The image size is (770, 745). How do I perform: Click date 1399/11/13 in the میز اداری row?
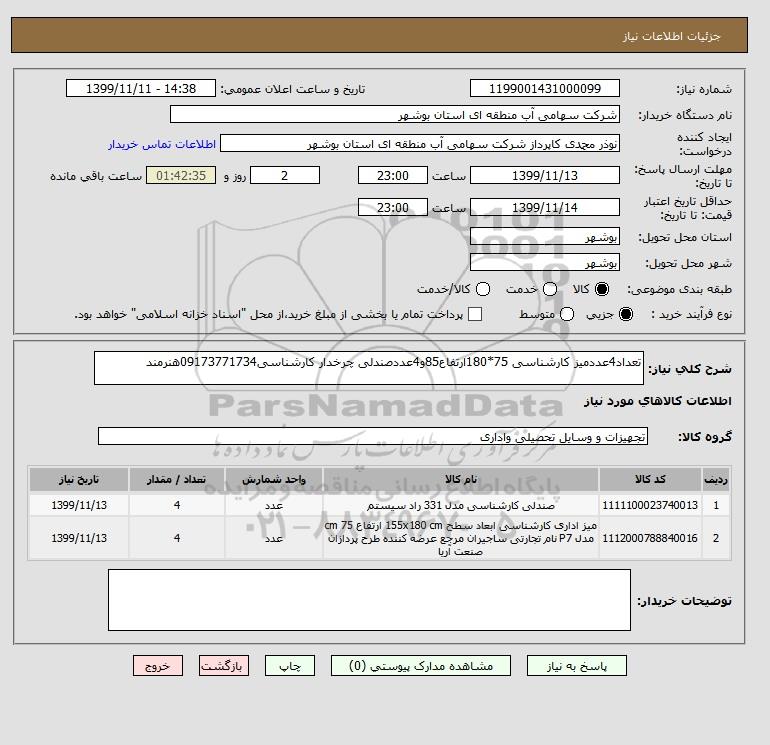(79, 538)
